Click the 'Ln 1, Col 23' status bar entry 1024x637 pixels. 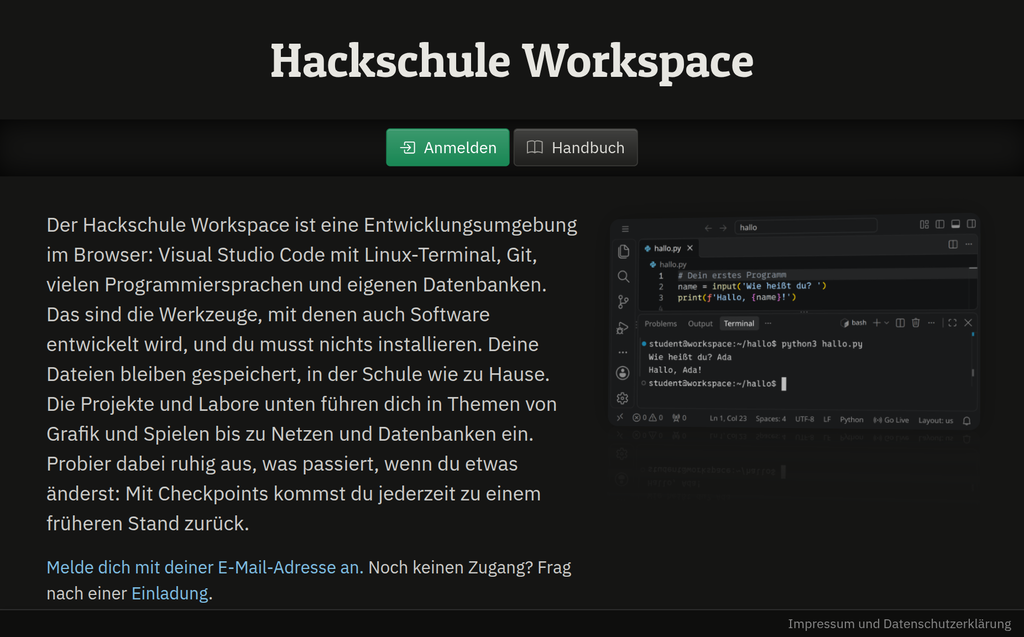(728, 419)
